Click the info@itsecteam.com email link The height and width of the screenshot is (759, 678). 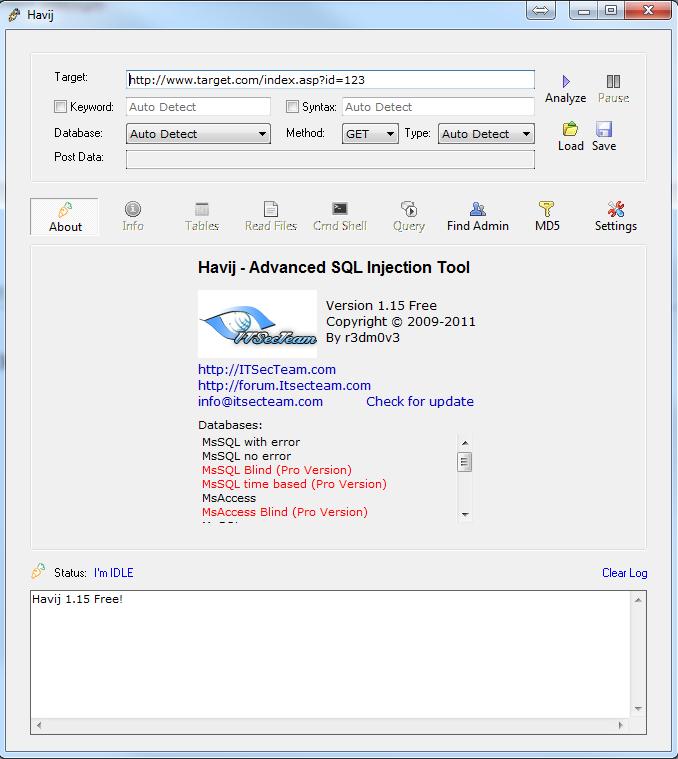pos(260,401)
